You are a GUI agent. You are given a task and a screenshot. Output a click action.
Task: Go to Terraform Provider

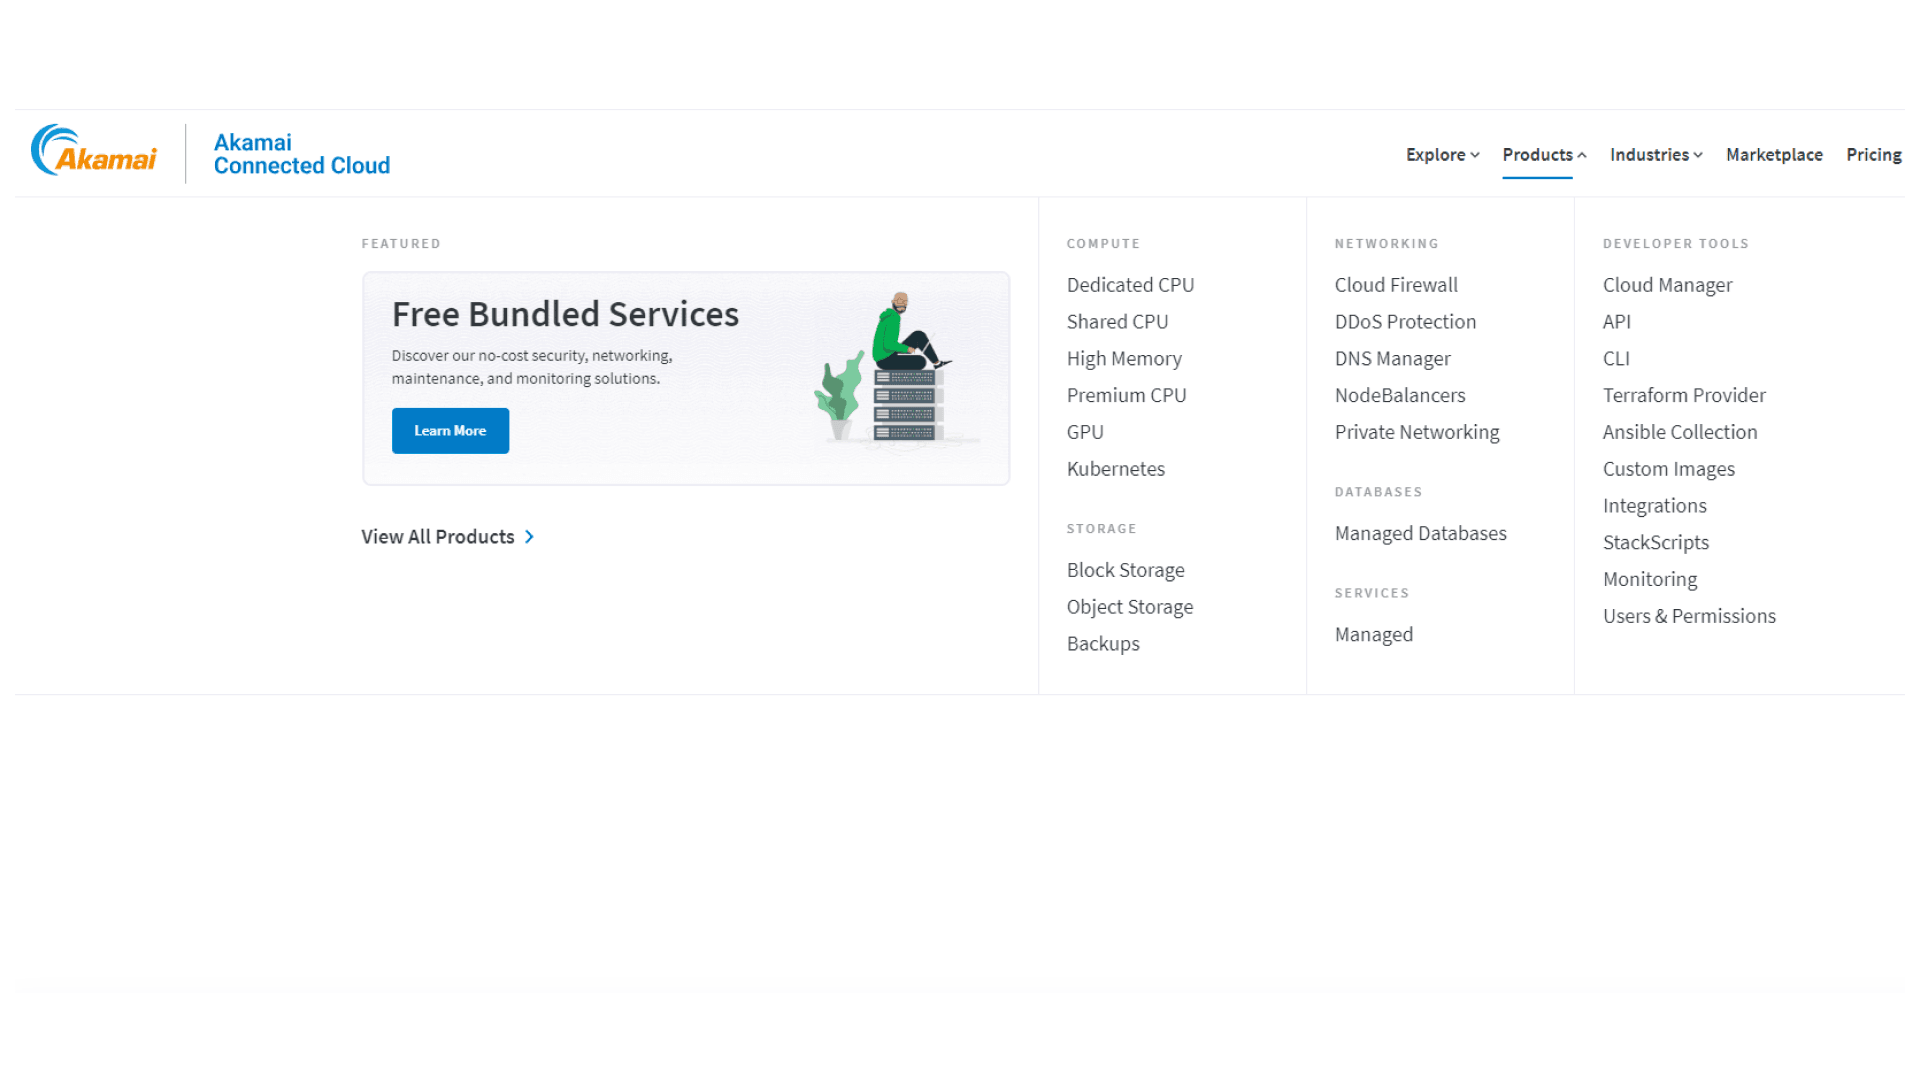tap(1684, 396)
